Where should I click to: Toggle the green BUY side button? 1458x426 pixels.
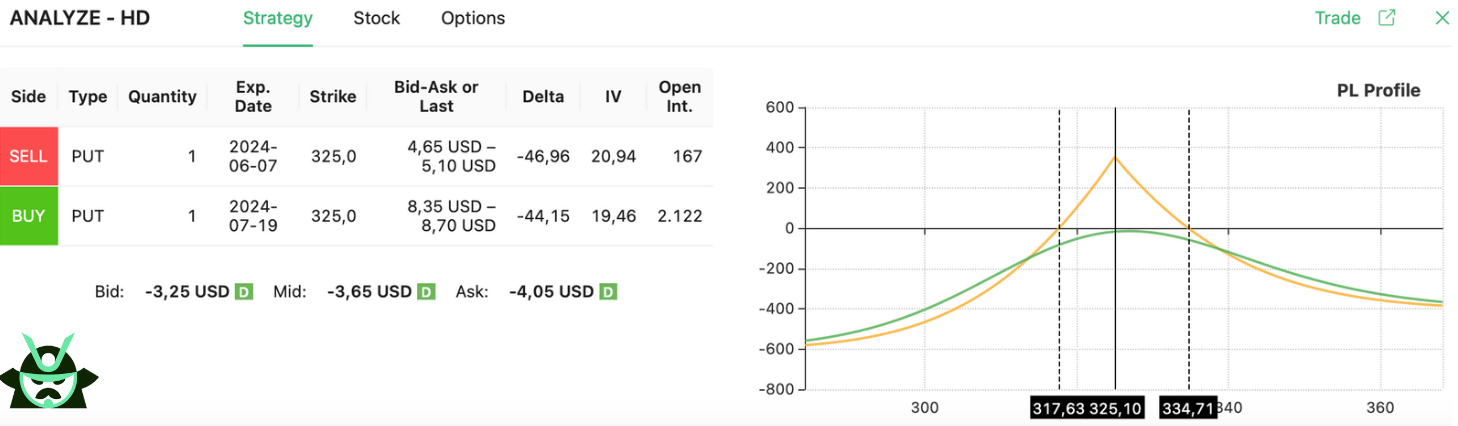[x=28, y=216]
